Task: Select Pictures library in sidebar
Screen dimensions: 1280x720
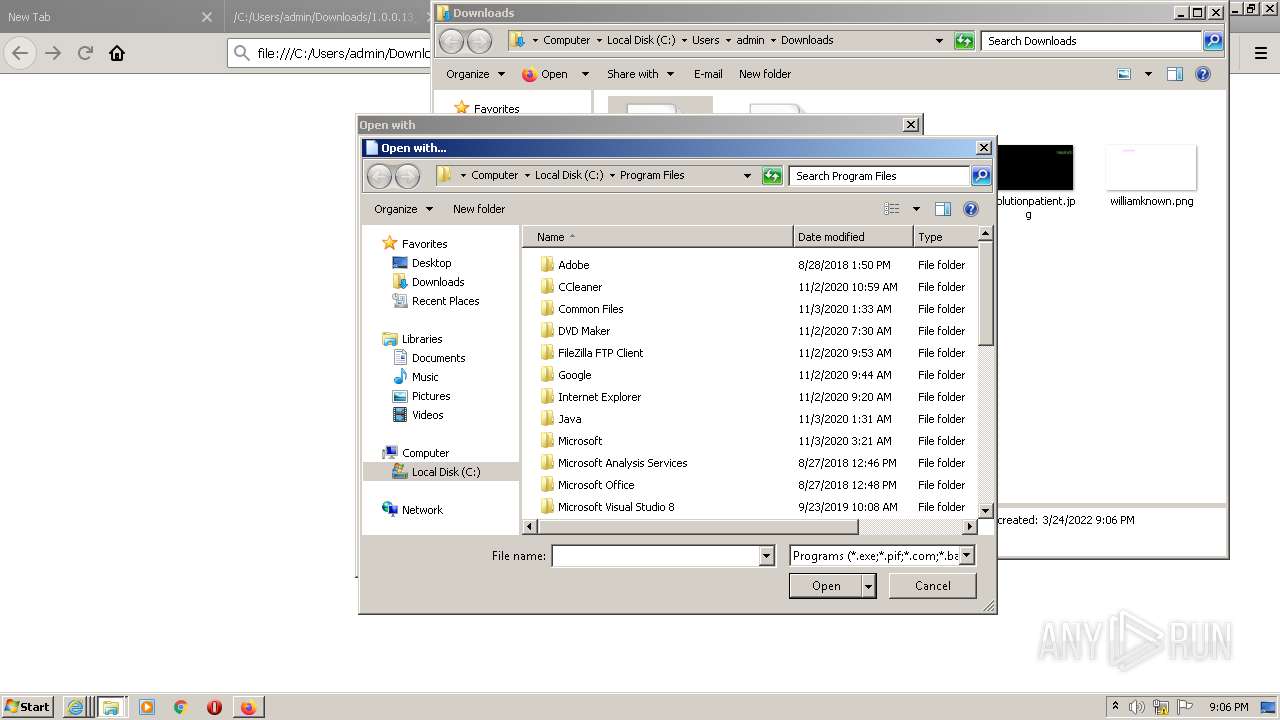Action: pos(431,396)
